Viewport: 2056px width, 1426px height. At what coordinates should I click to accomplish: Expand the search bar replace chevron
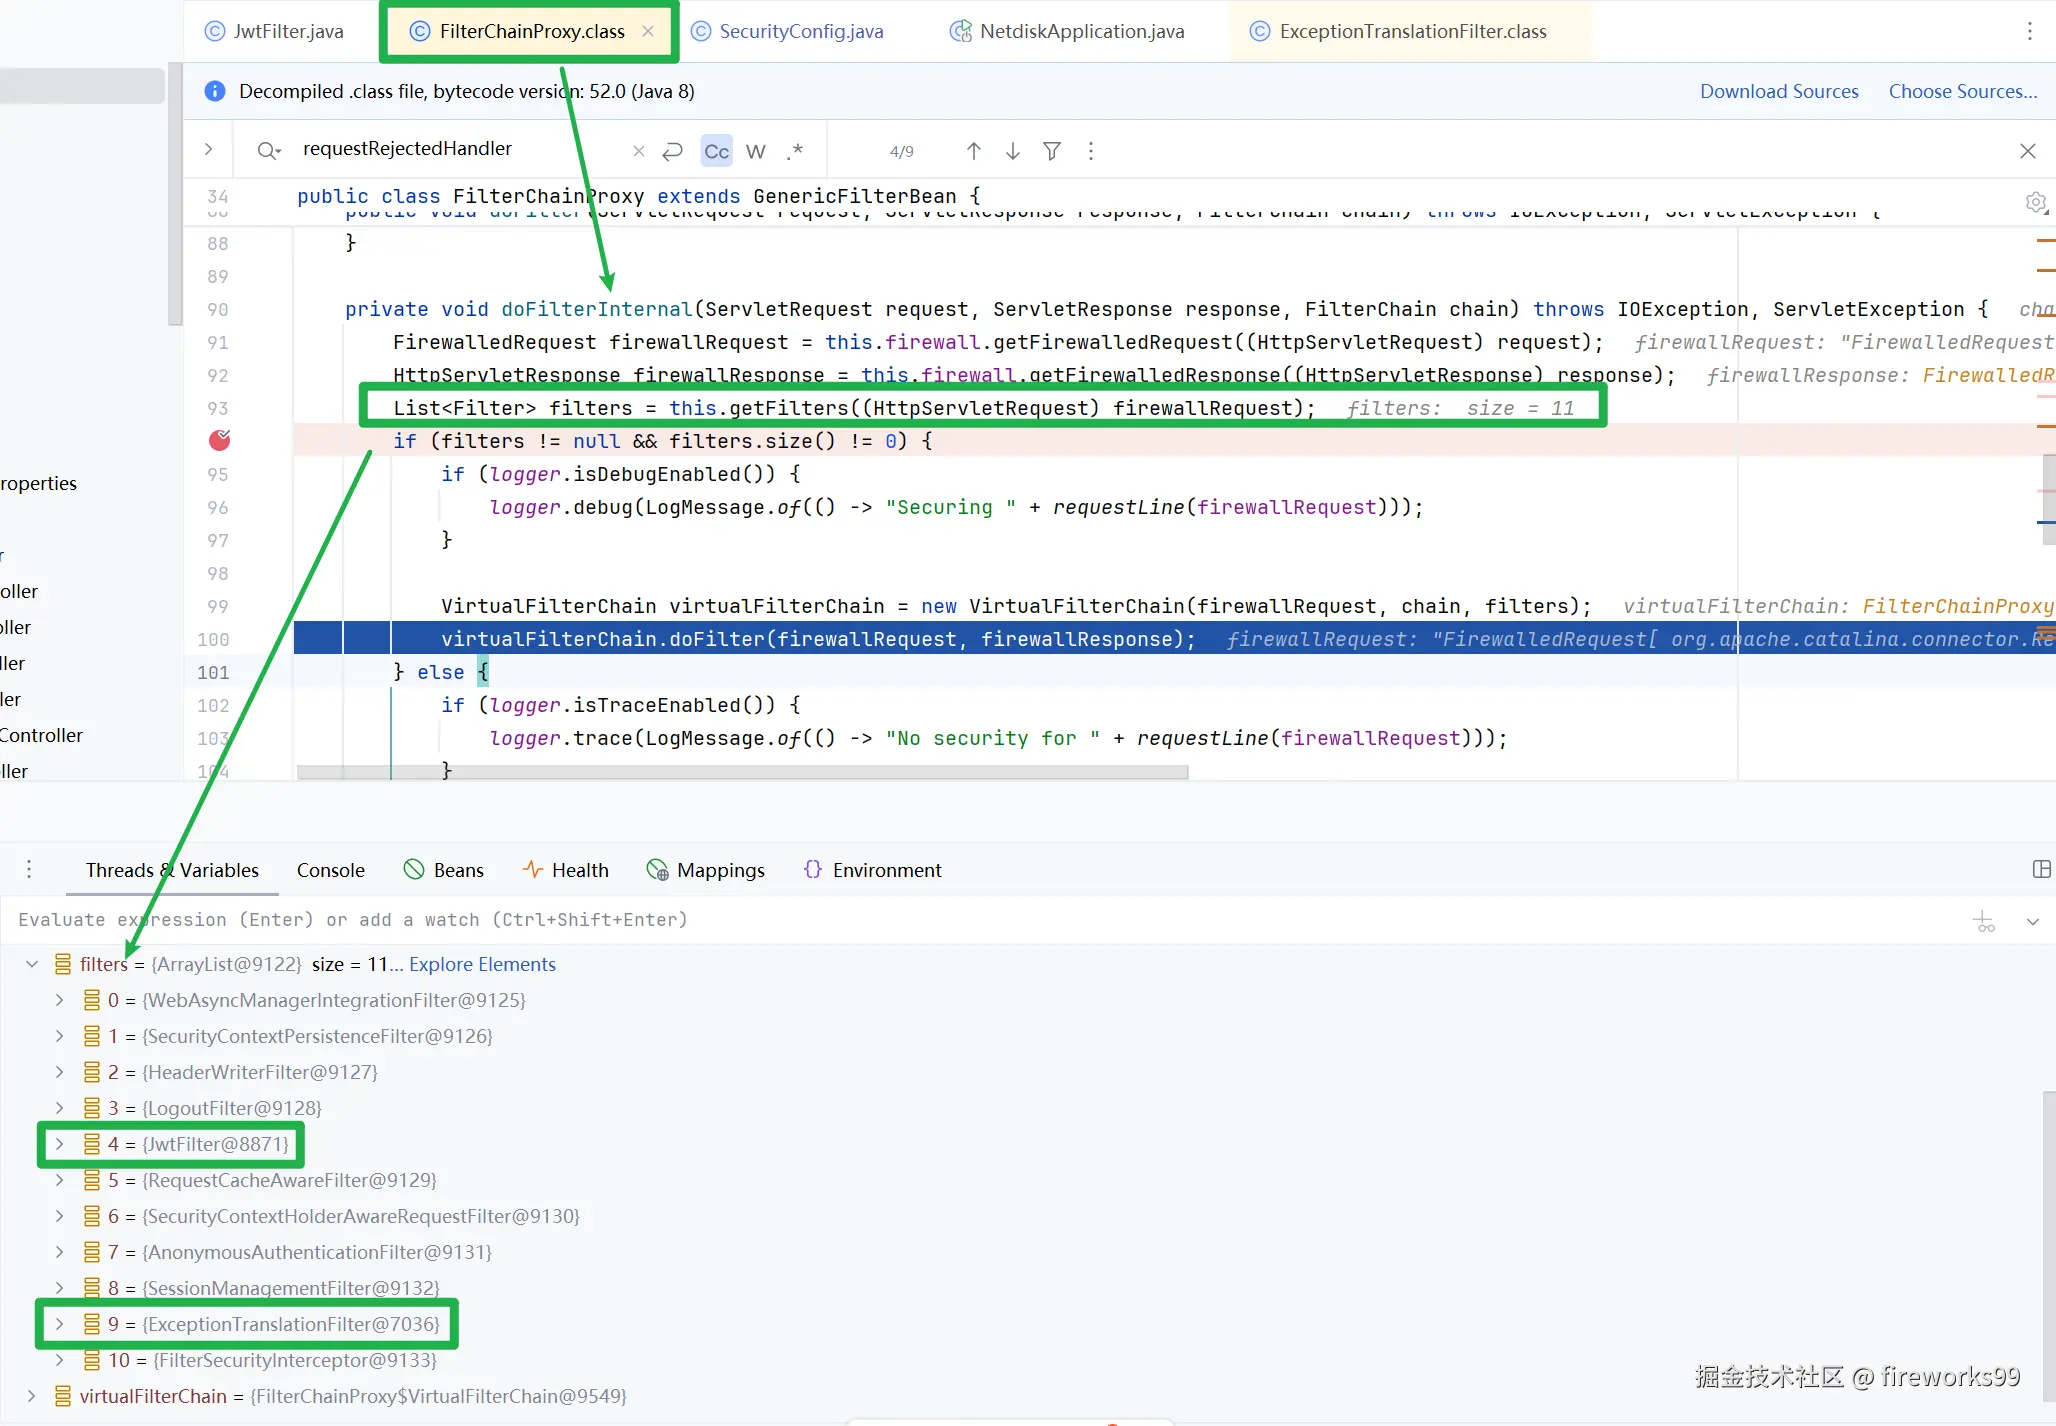coord(208,149)
